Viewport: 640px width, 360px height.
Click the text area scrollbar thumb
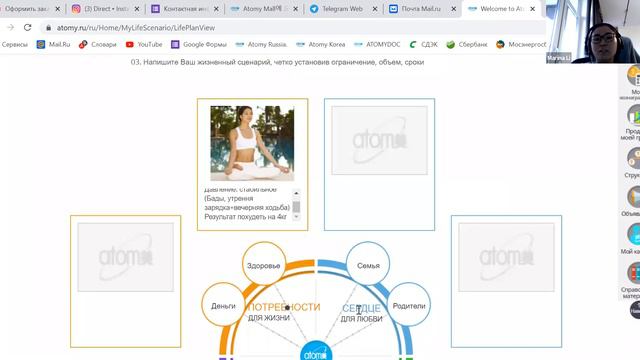point(296,206)
